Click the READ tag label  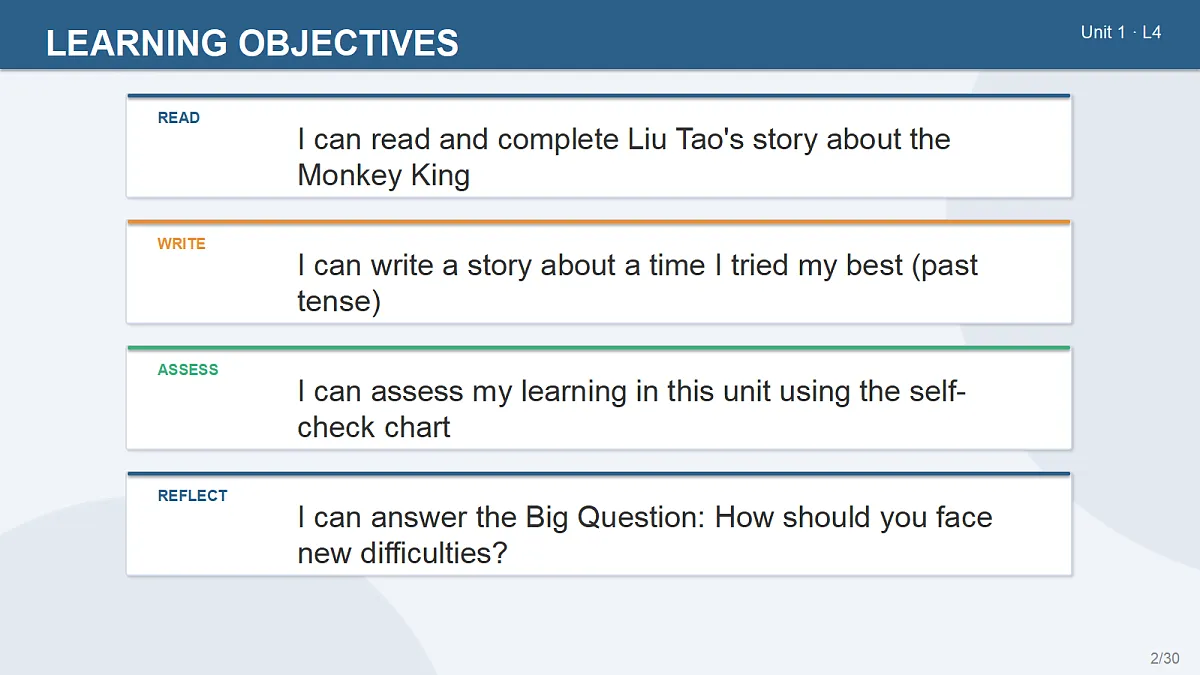point(179,118)
